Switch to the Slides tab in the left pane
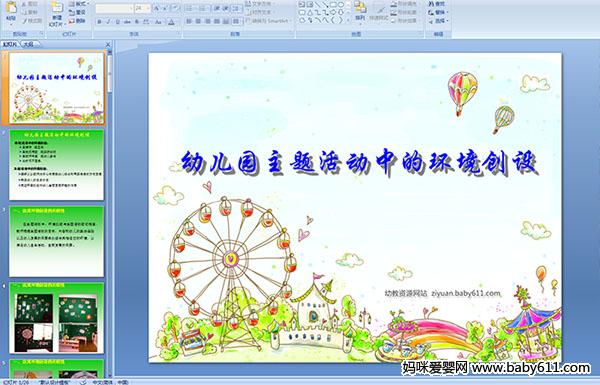This screenshot has height=385, width=600. (10, 44)
